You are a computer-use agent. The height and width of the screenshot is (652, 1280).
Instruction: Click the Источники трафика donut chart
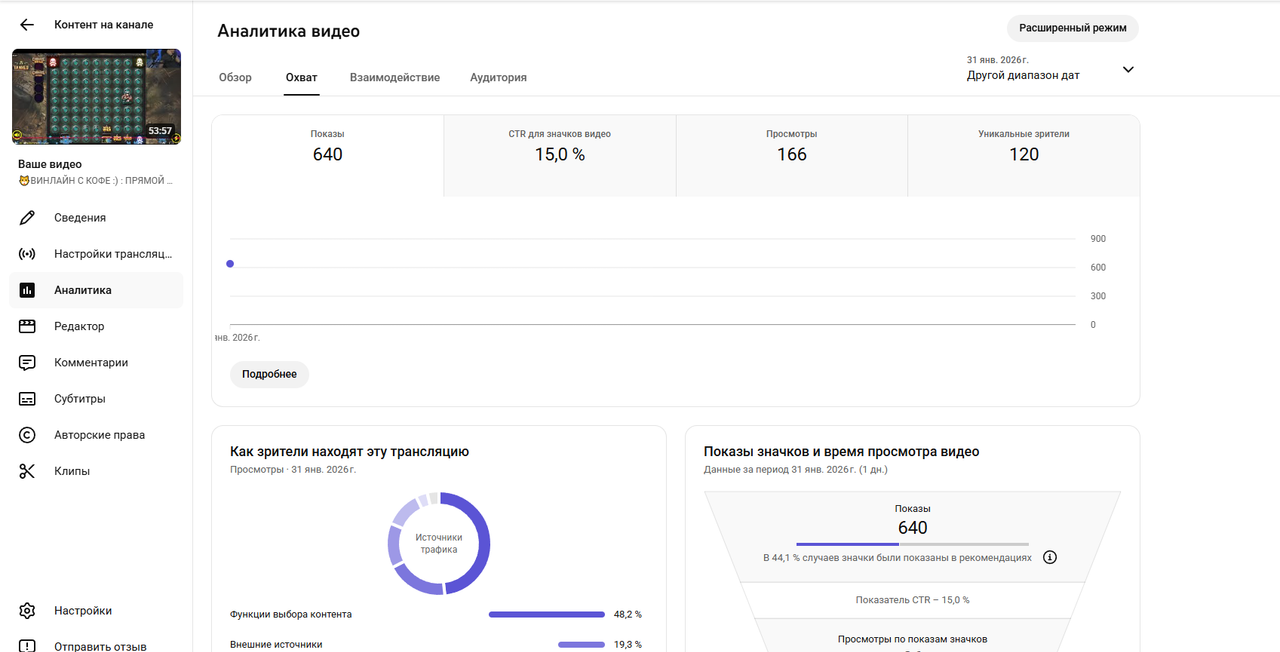point(438,544)
